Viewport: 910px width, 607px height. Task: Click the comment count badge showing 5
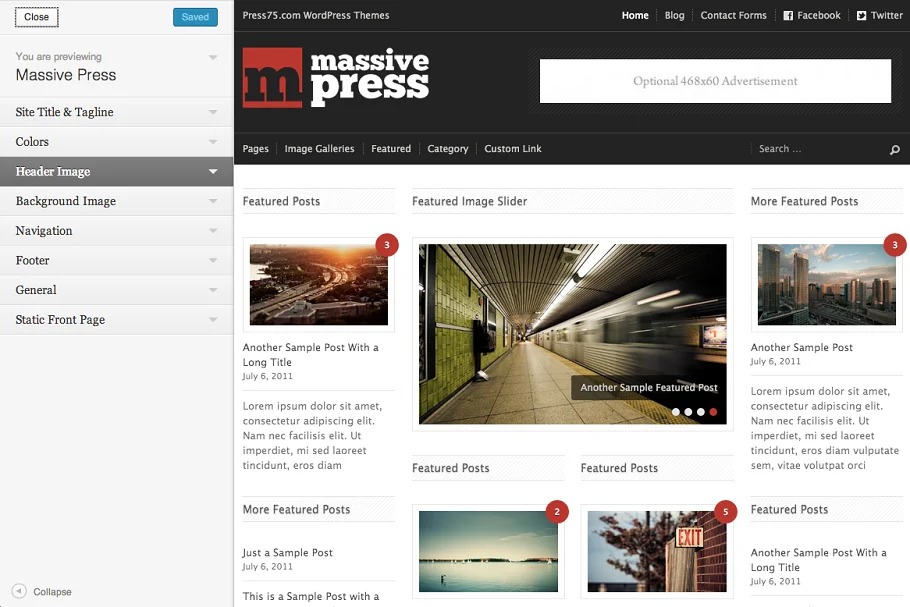pyautogui.click(x=725, y=512)
